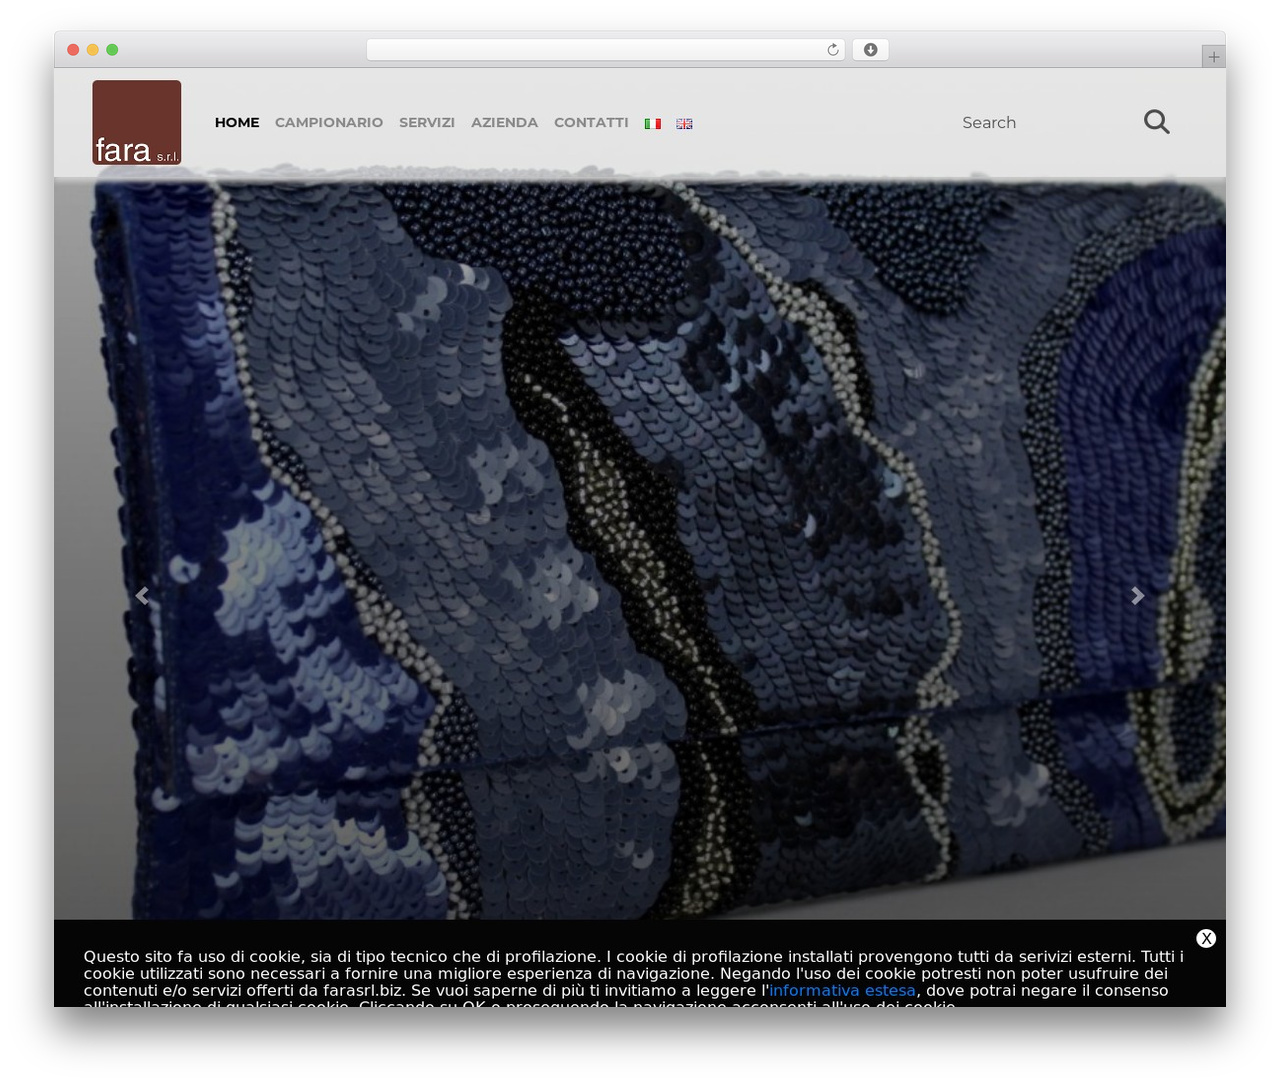Close the browser window with red button
1280x1084 pixels.
(73, 50)
